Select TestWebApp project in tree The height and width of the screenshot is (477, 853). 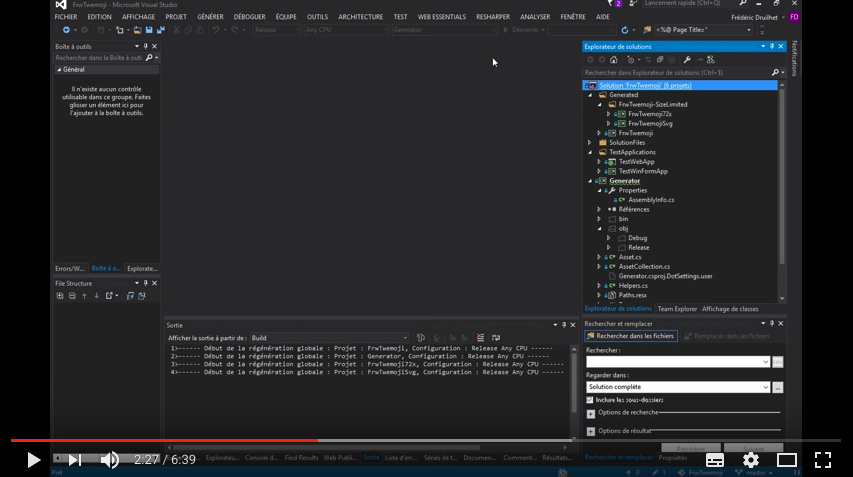(x=636, y=162)
